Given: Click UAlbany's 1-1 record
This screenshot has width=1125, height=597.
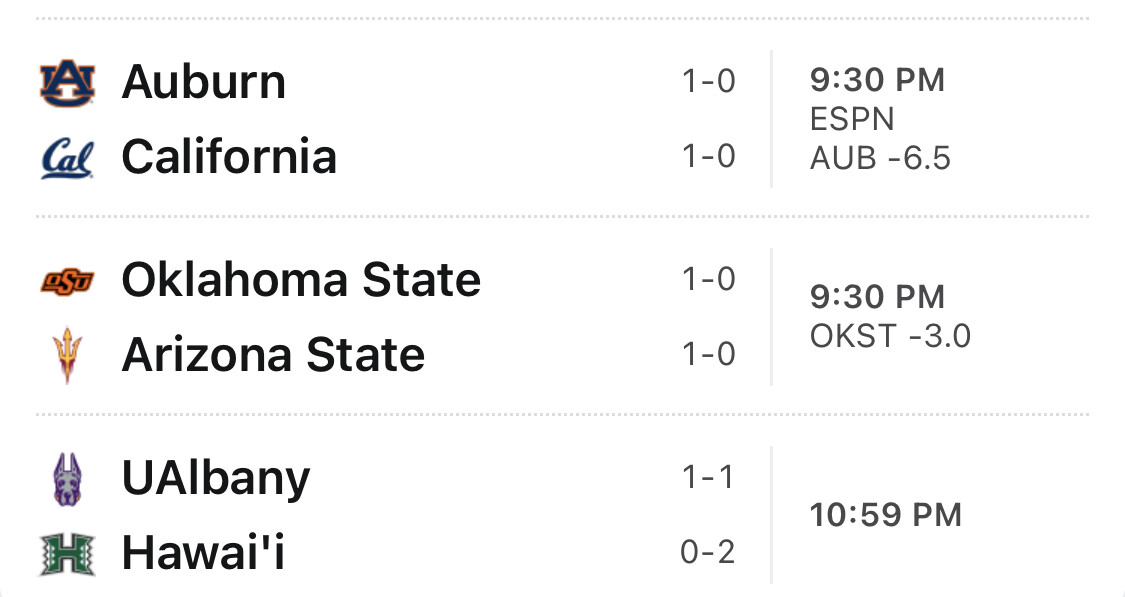Looking at the screenshot, I should click(707, 478).
